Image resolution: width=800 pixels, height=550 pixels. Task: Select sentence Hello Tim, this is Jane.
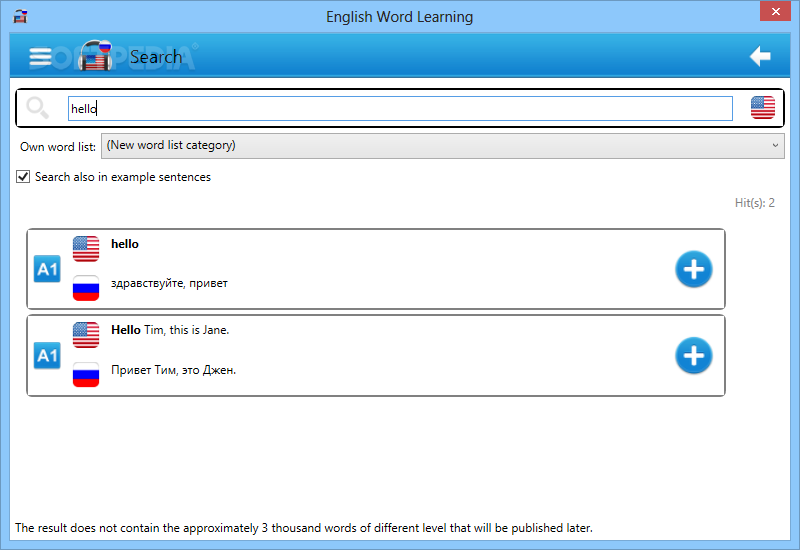170,330
